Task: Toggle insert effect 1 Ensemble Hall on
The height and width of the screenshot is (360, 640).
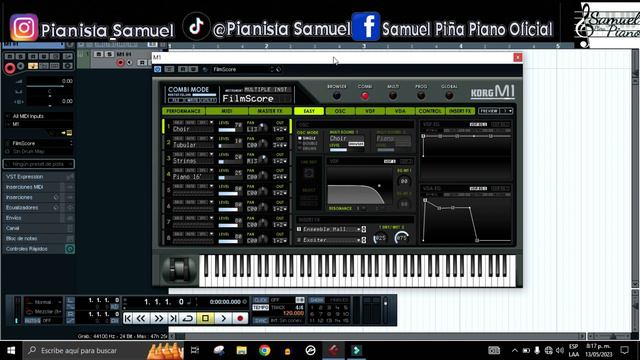Action: click(299, 229)
